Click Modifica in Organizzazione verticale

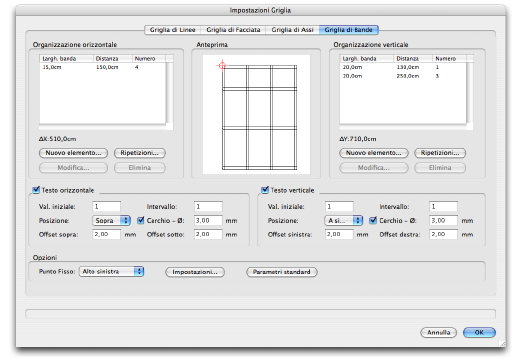pos(374,167)
